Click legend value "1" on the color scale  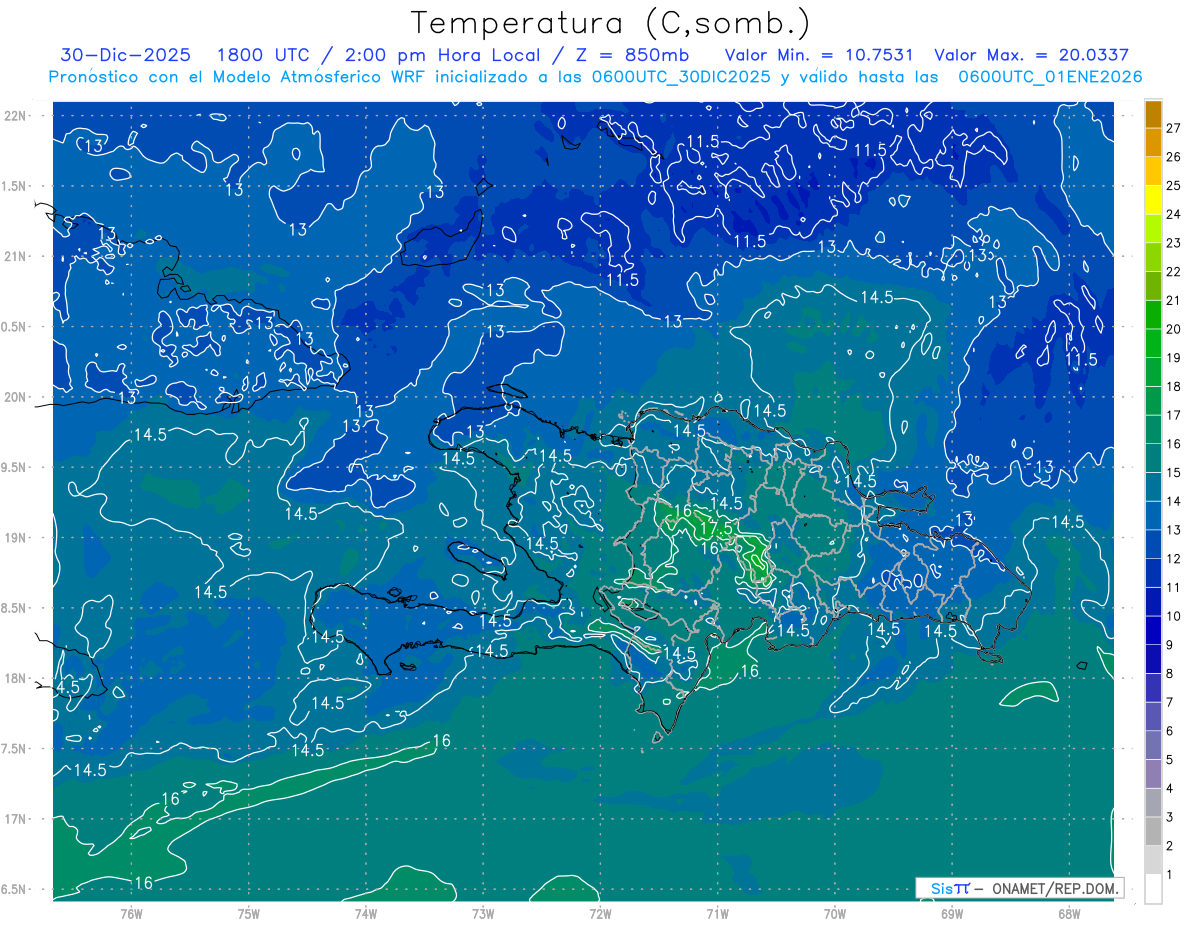click(1169, 875)
